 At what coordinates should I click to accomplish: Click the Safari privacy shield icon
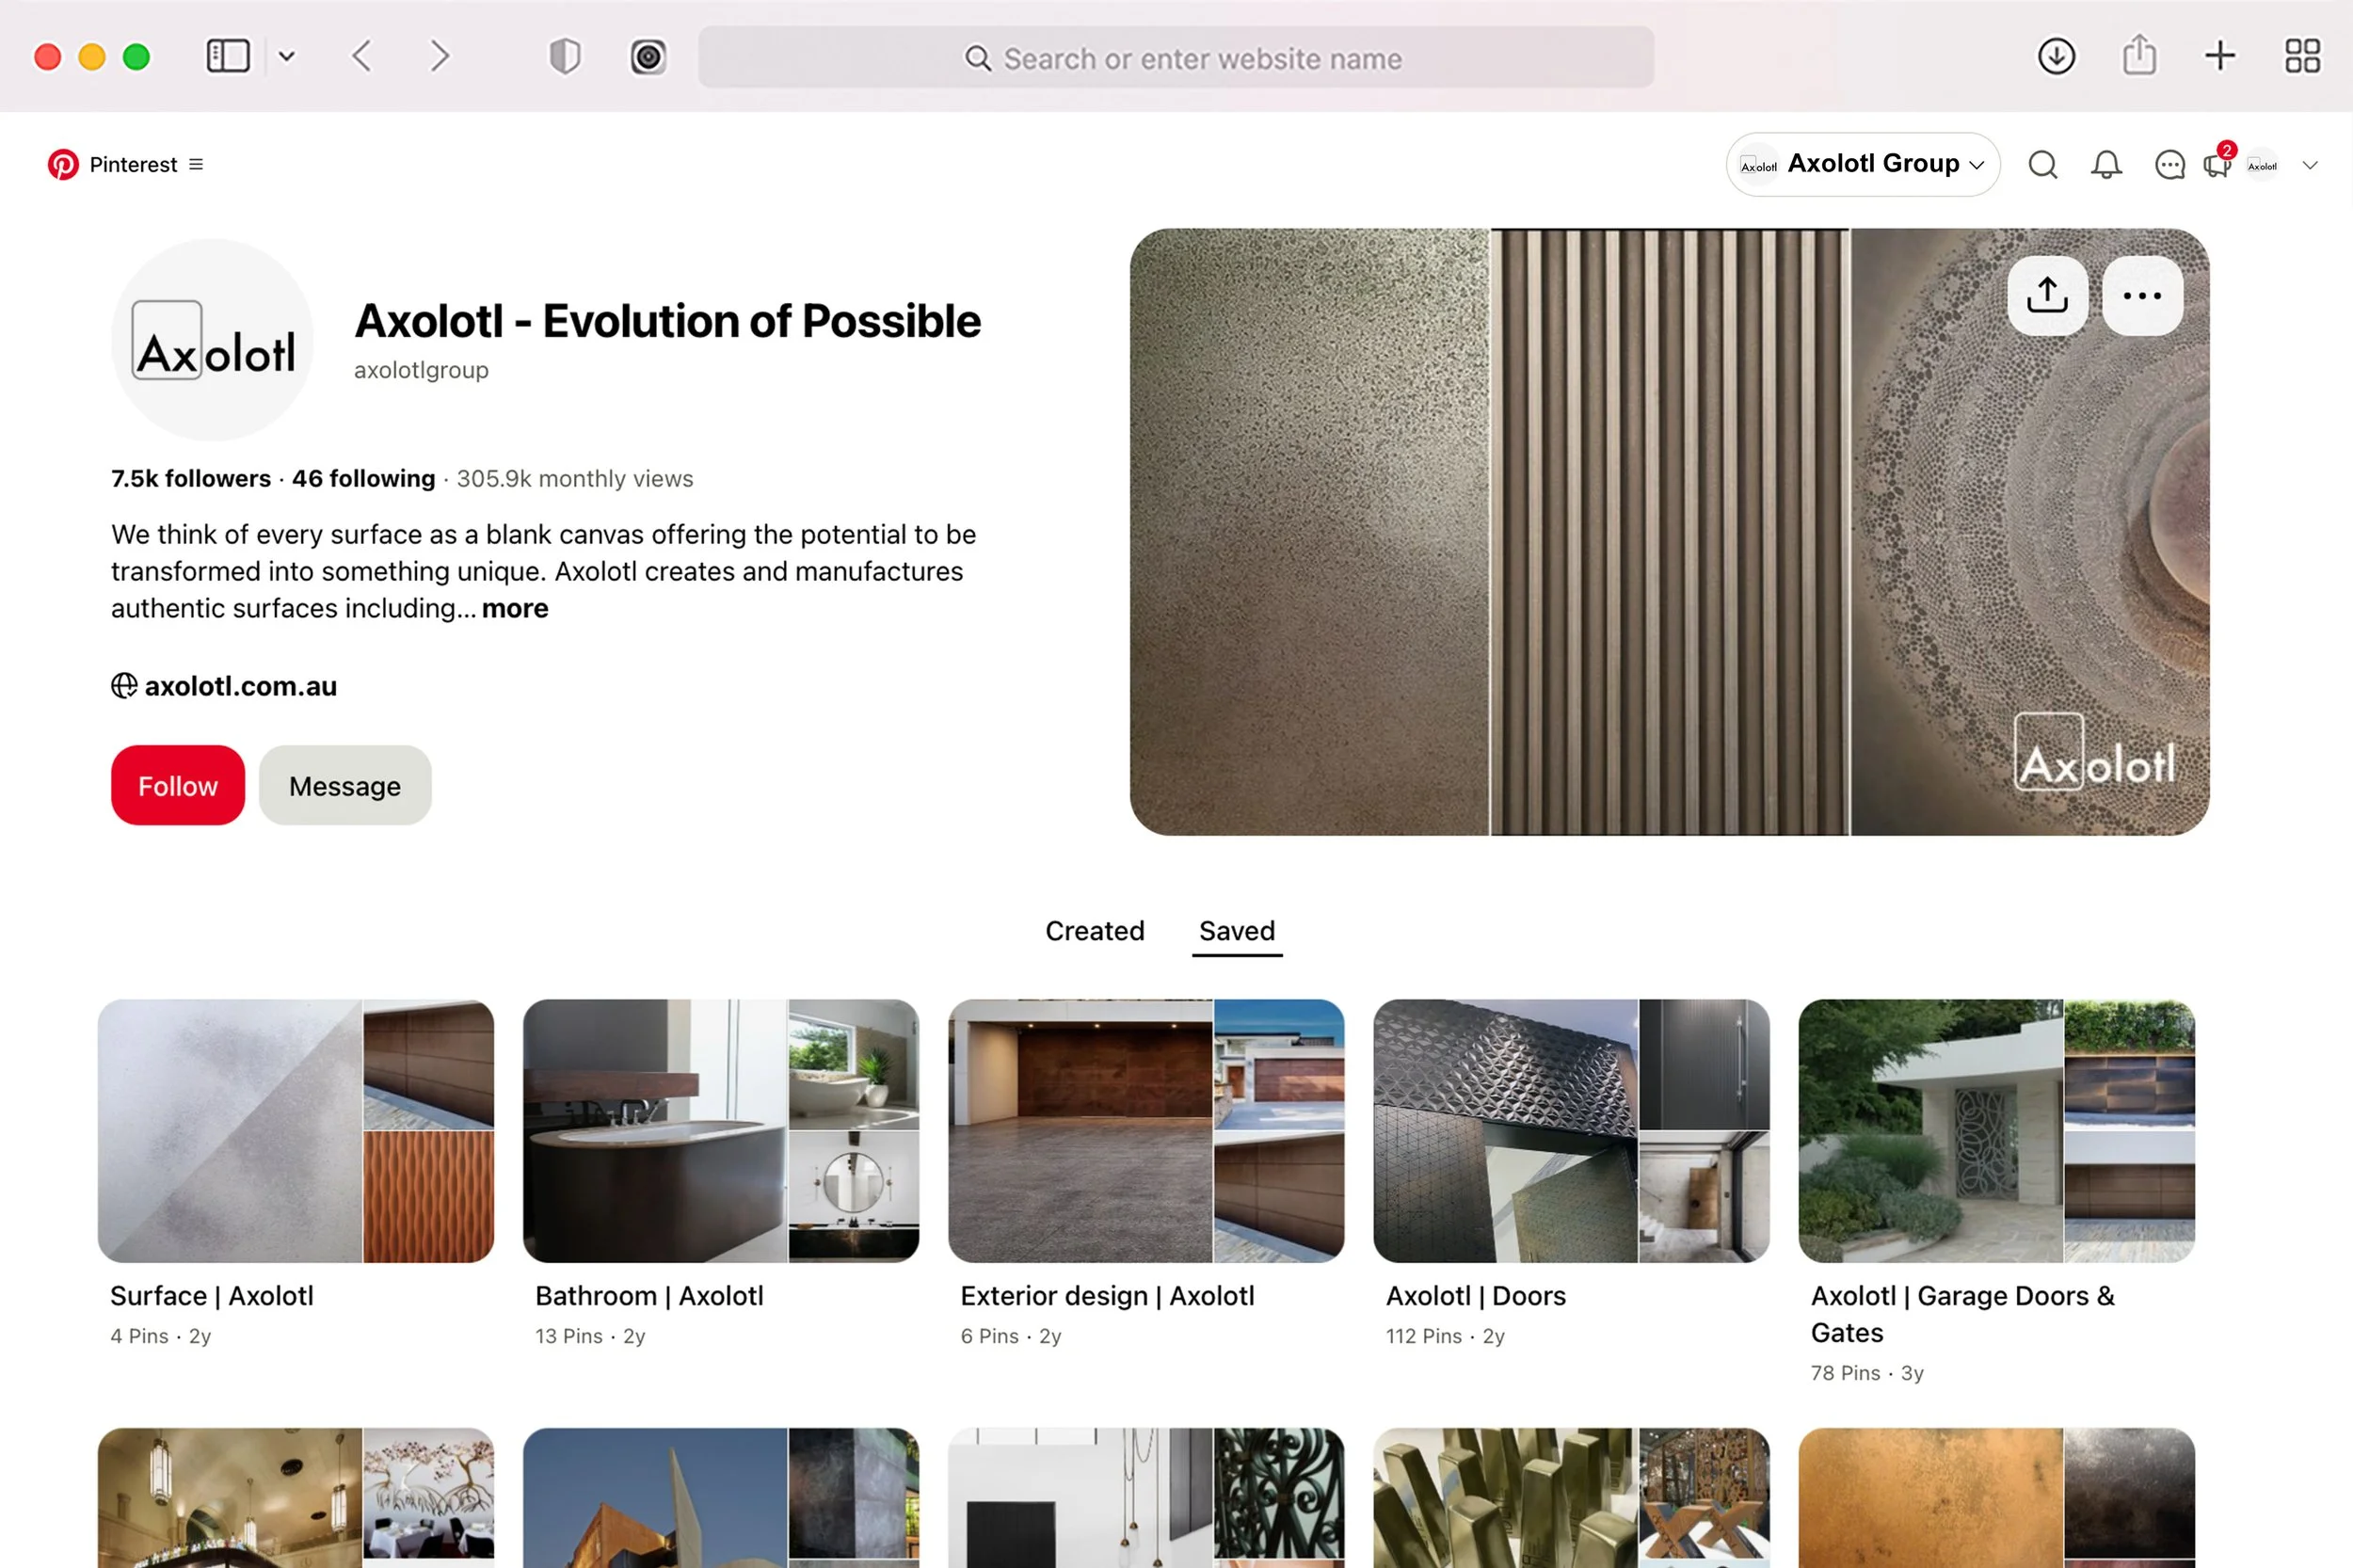[x=565, y=57]
